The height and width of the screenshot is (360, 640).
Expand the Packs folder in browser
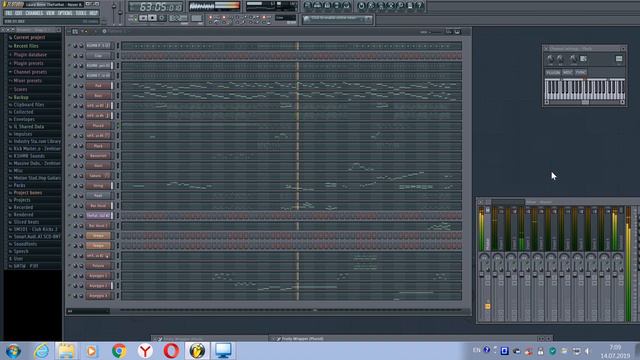pos(19,185)
